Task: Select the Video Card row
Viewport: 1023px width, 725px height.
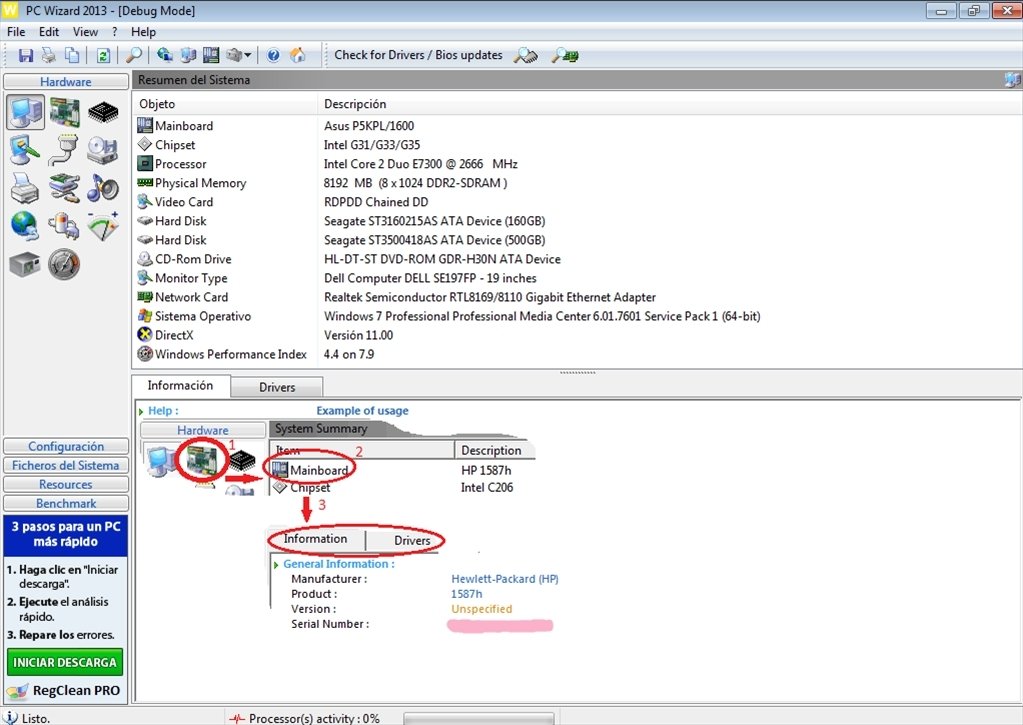Action: (x=577, y=202)
